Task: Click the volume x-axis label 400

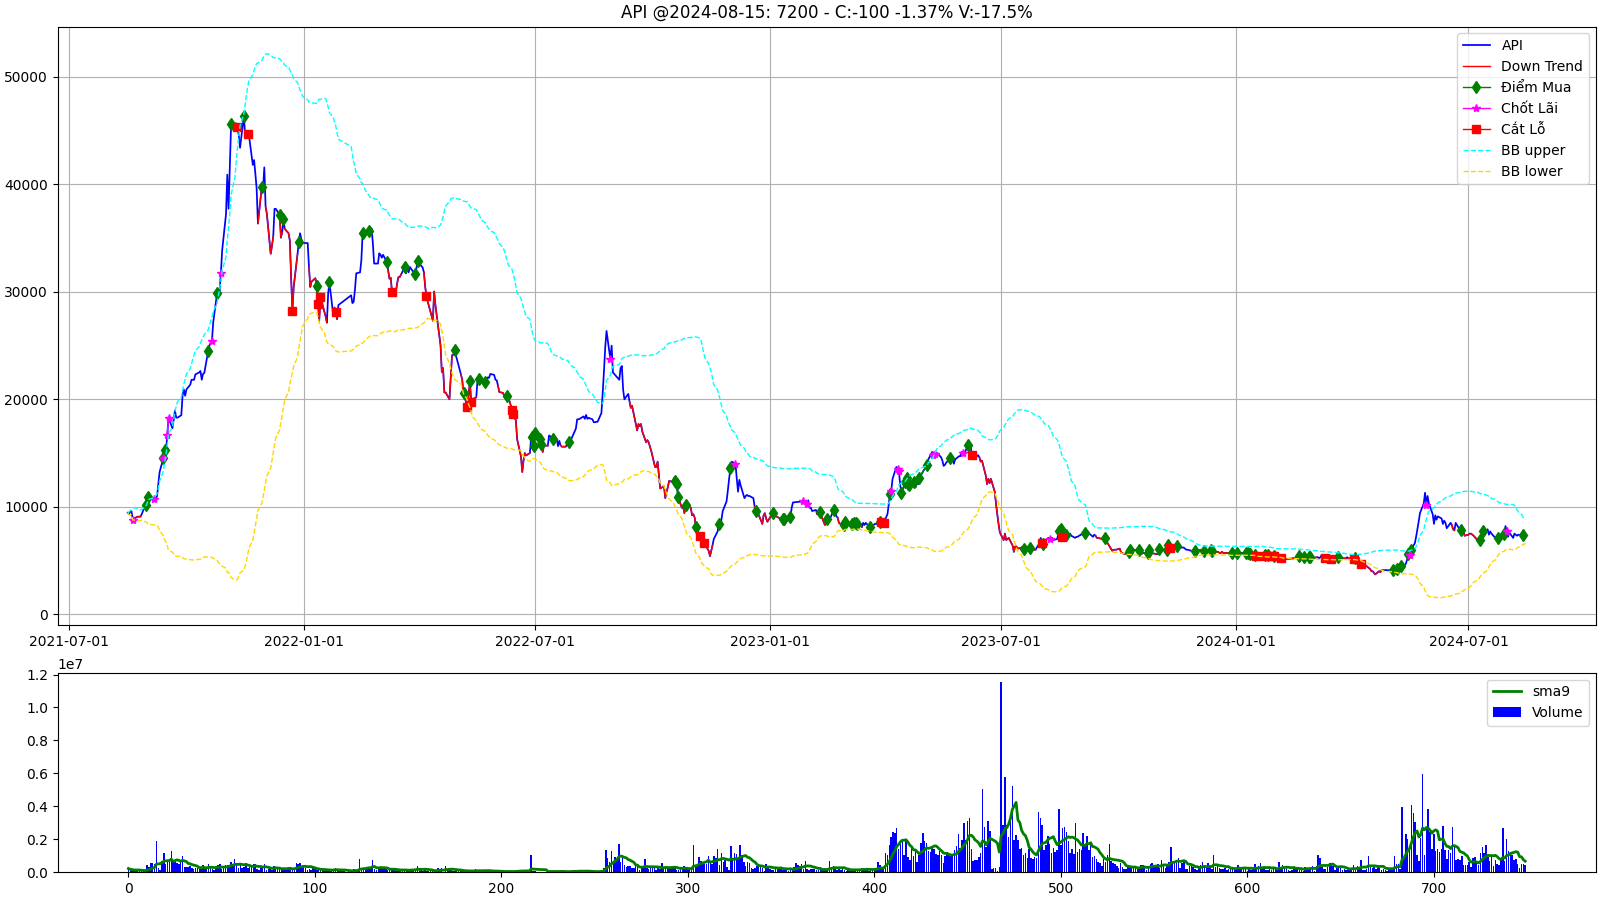Action: 874,888
